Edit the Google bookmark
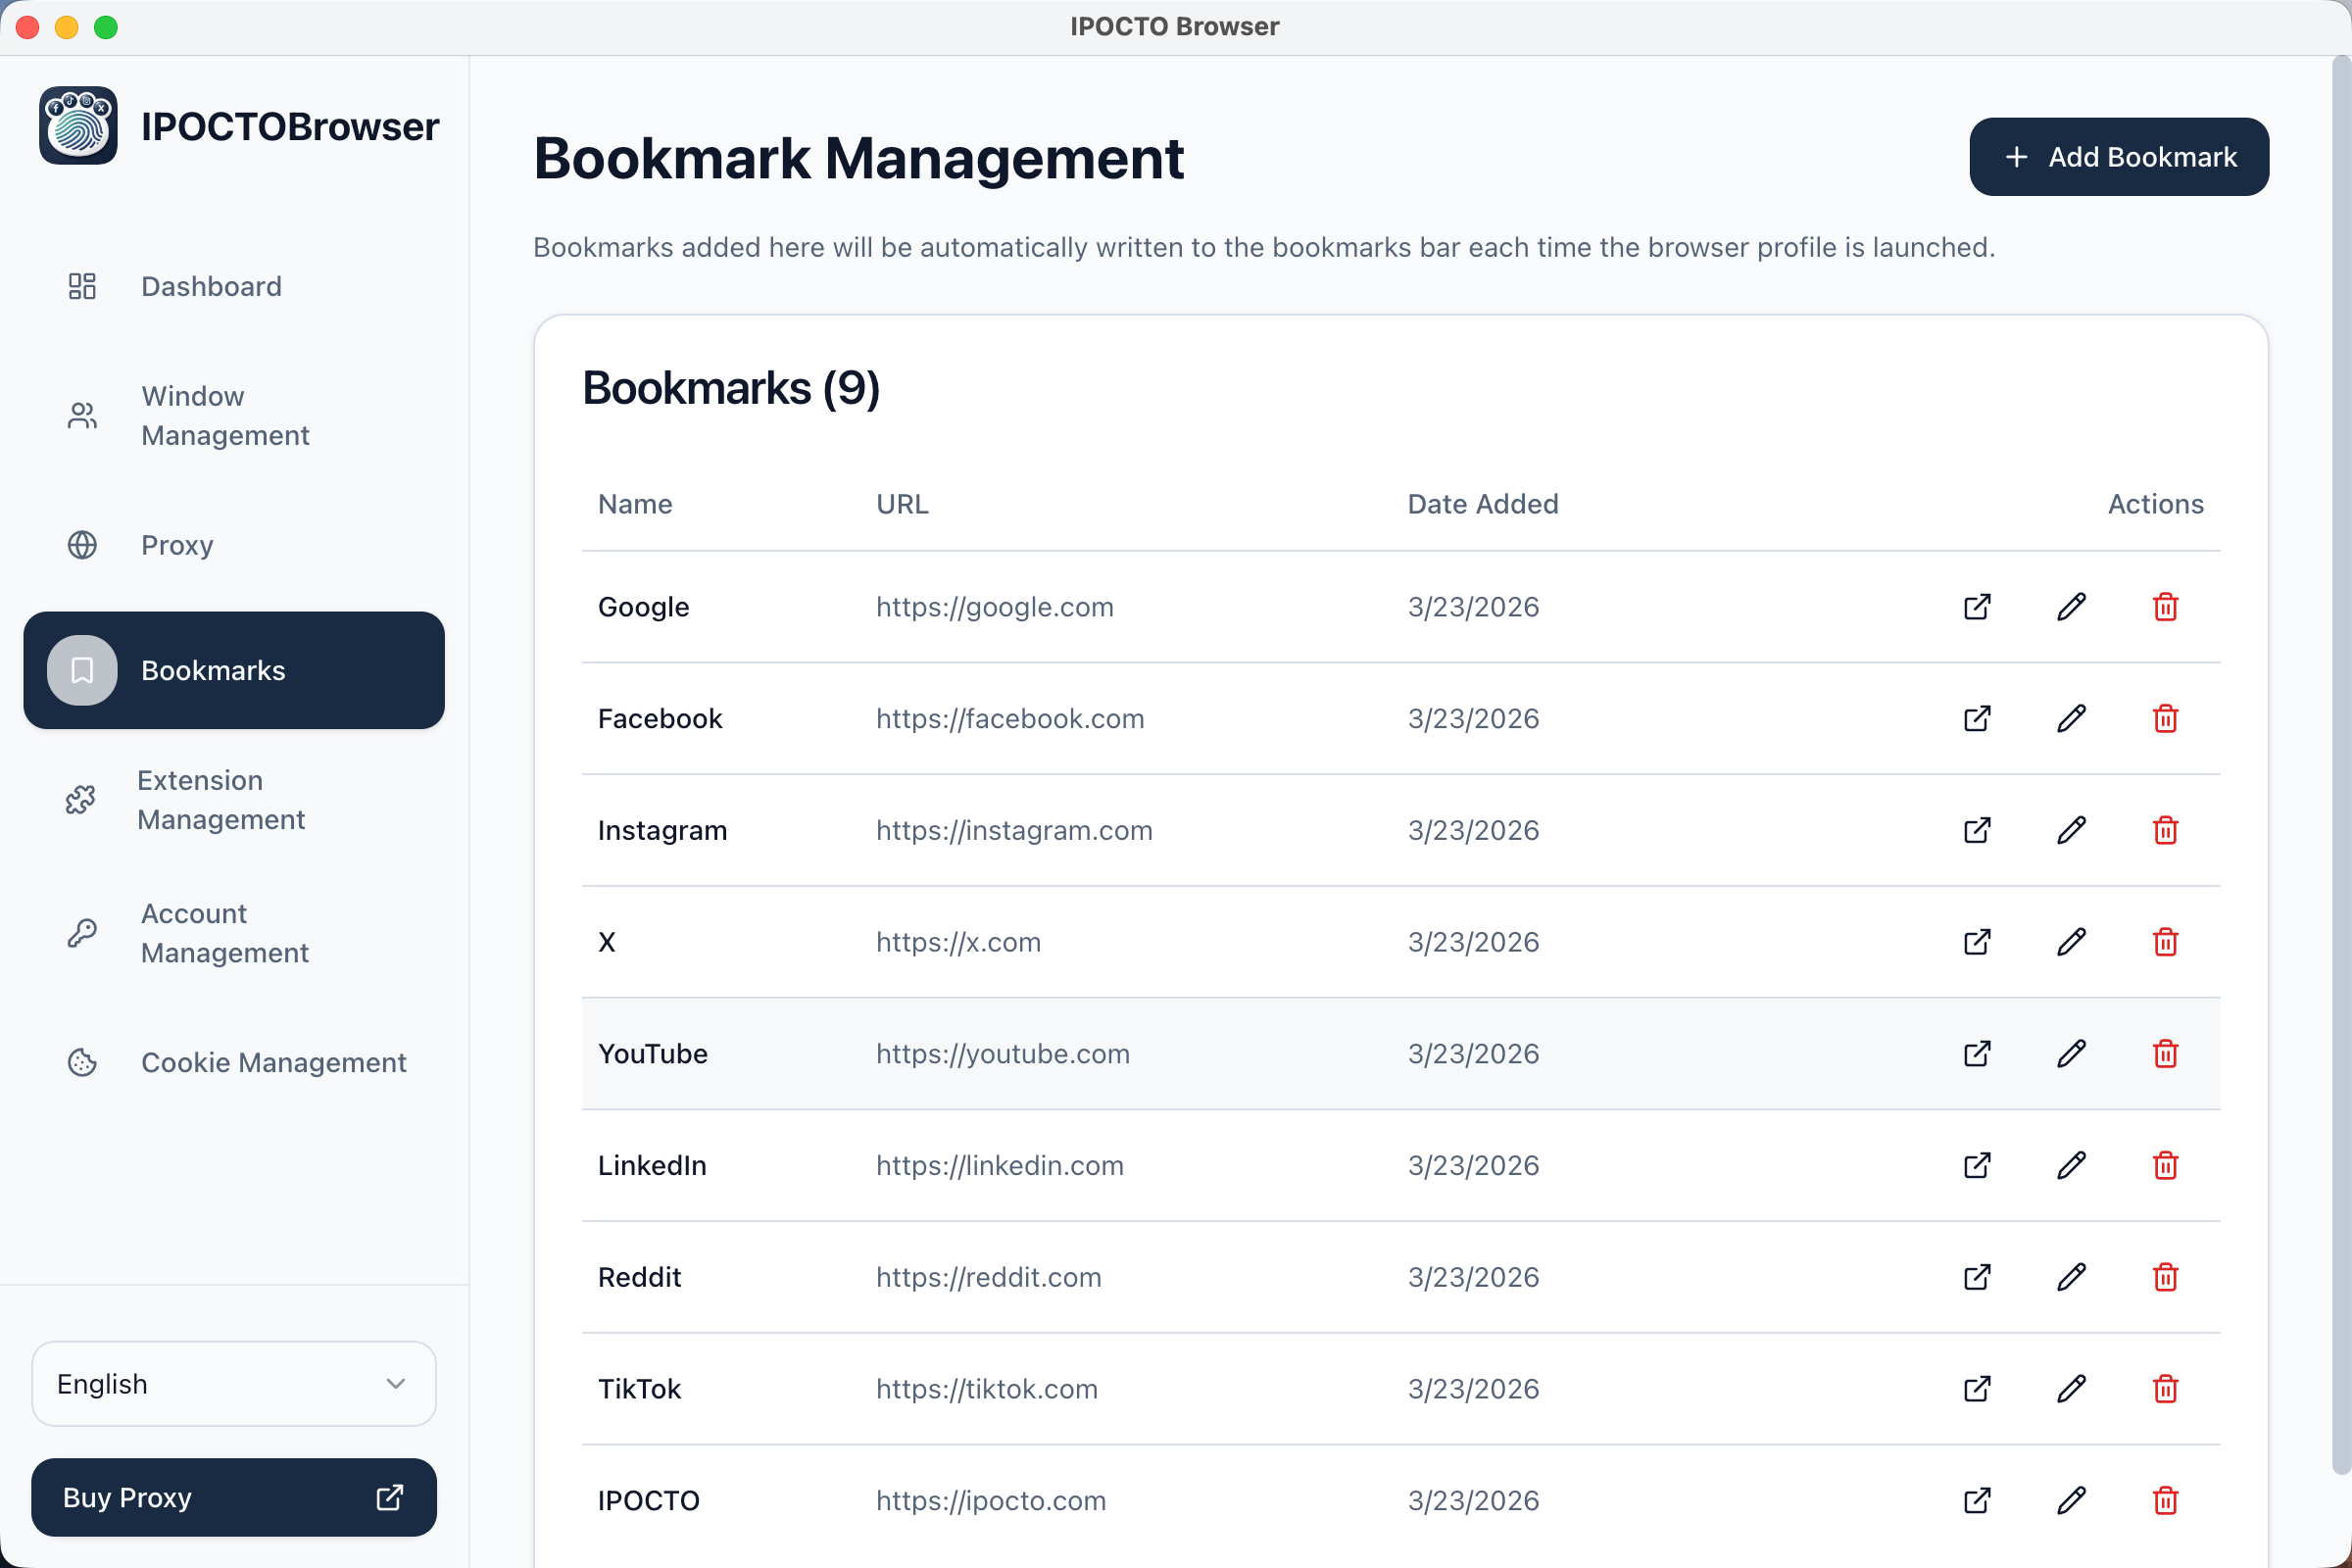 click(x=2071, y=607)
